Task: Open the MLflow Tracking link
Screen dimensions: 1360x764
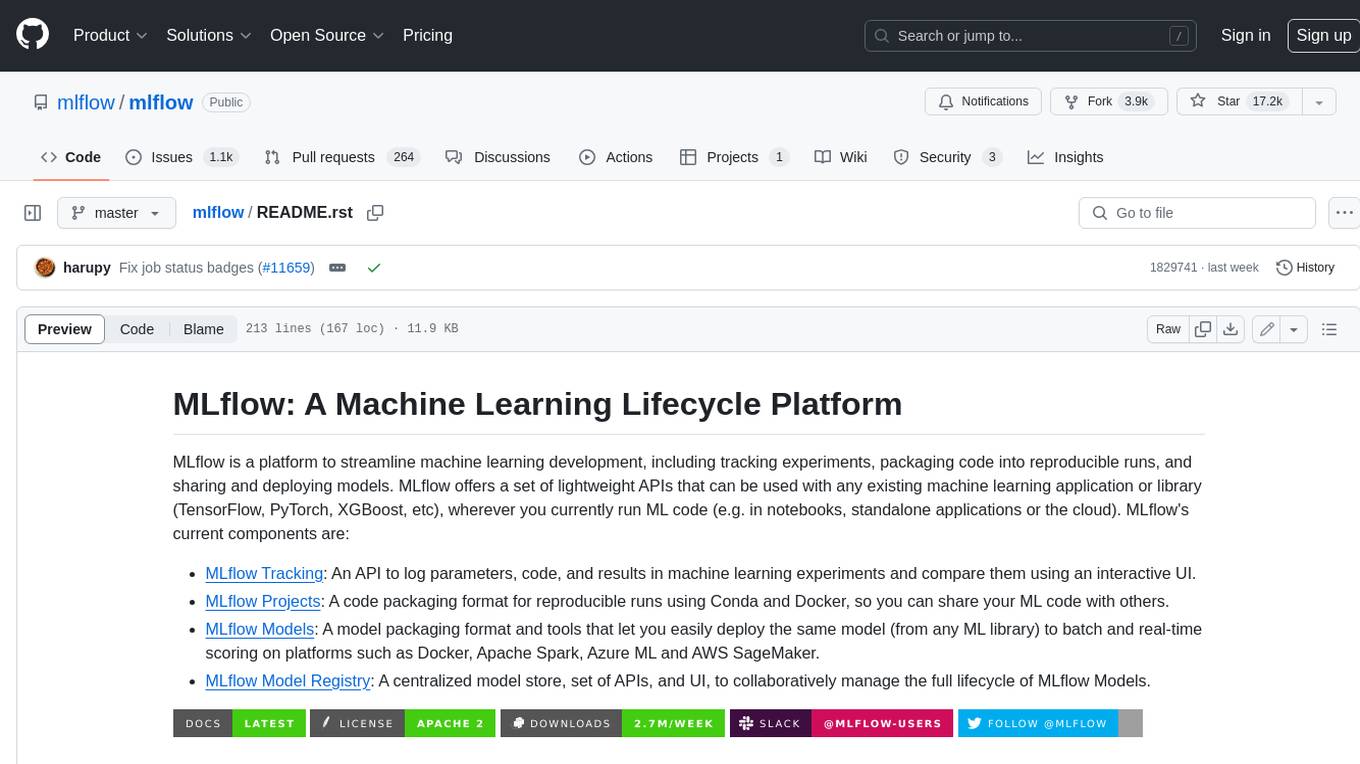Action: tap(264, 574)
